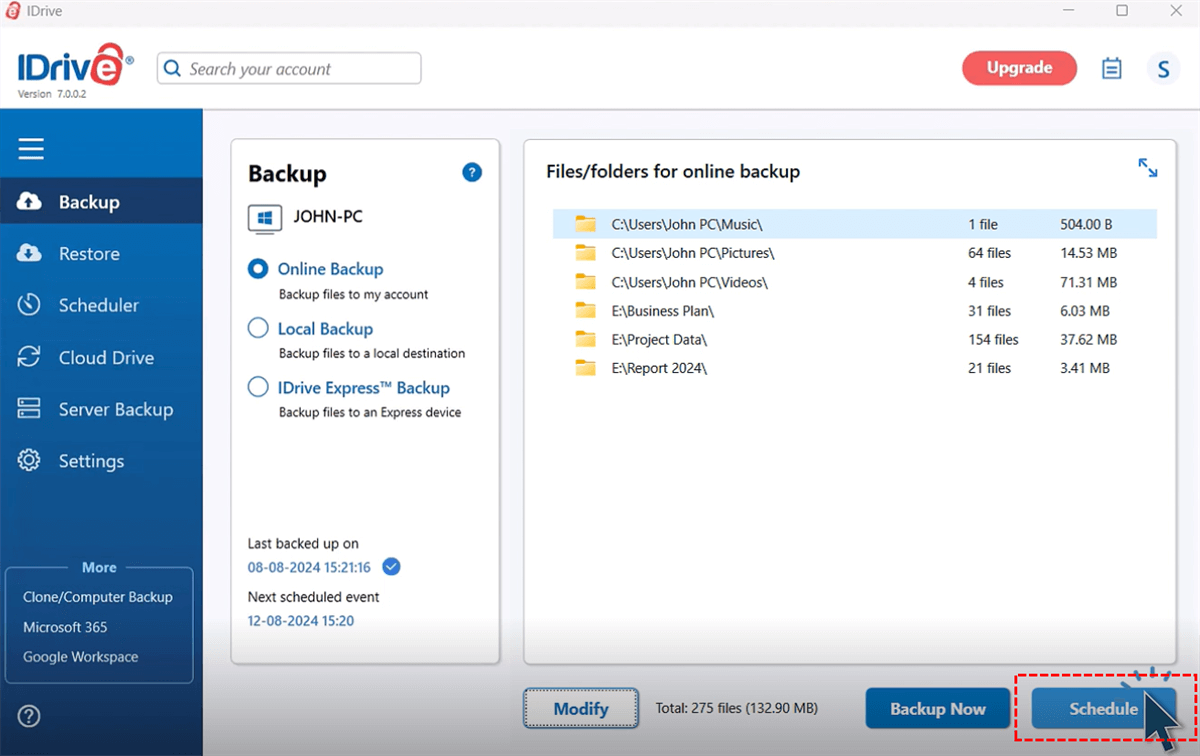Select the E:\Project Data\ folder row
Image resolution: width=1200 pixels, height=756 pixels.
click(x=660, y=340)
